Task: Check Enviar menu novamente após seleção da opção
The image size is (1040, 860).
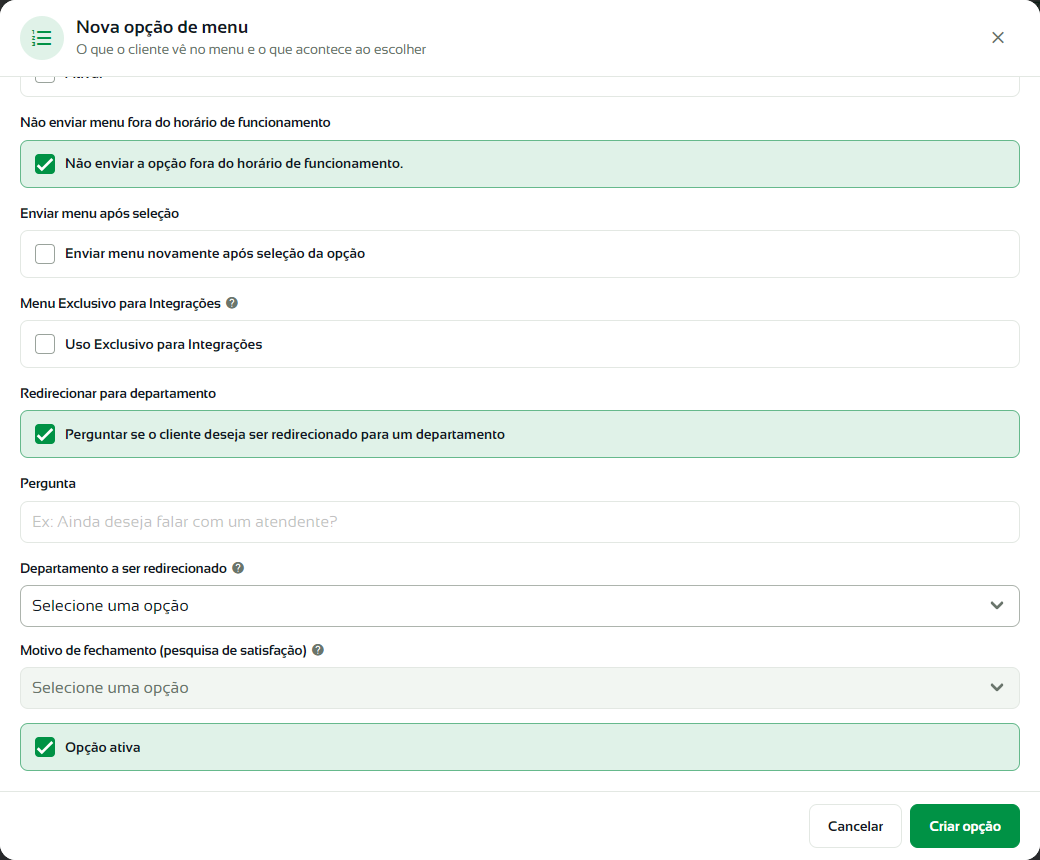Action: 45,254
